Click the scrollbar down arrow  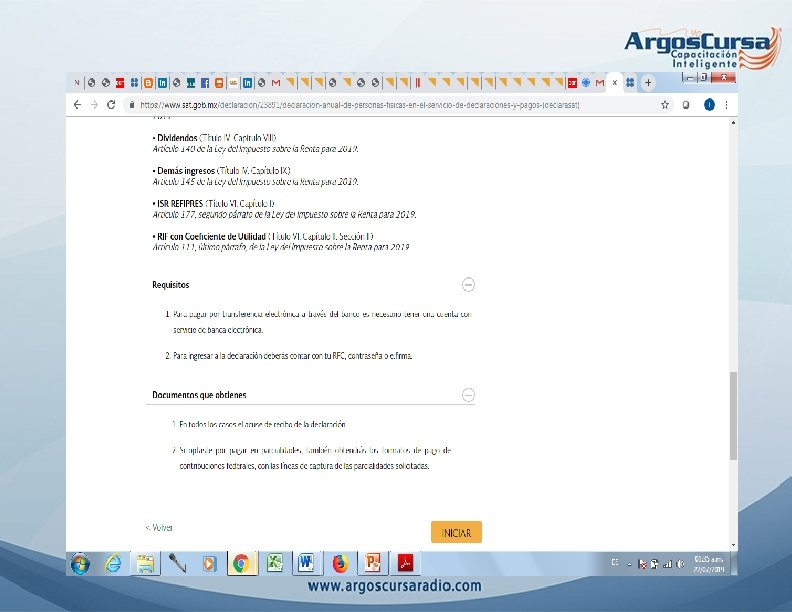pyautogui.click(x=733, y=545)
